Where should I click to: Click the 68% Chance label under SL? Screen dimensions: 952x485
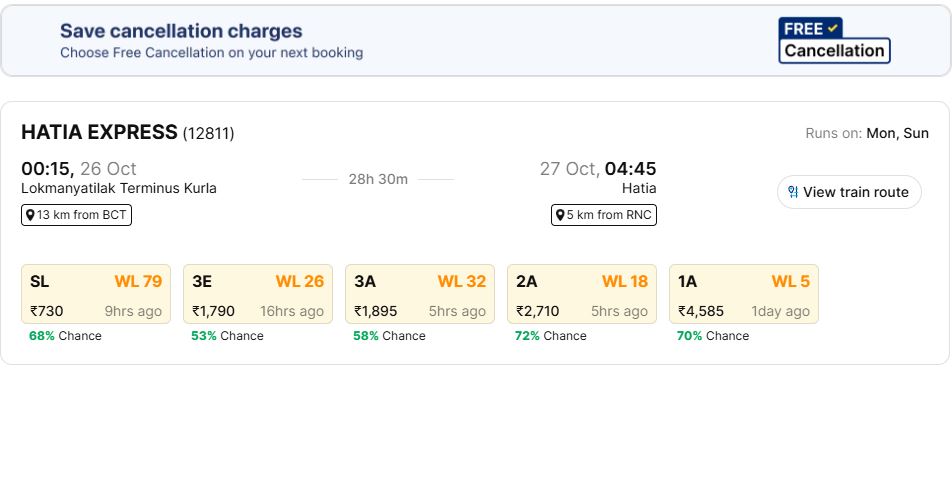click(65, 336)
